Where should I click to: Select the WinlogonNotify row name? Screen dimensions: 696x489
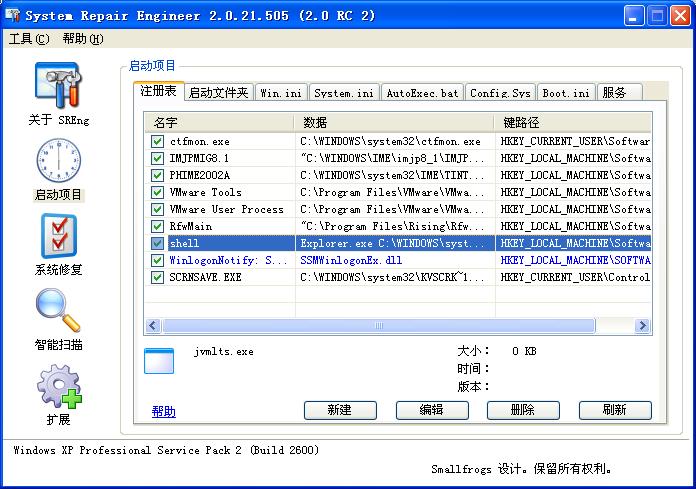[x=228, y=260]
